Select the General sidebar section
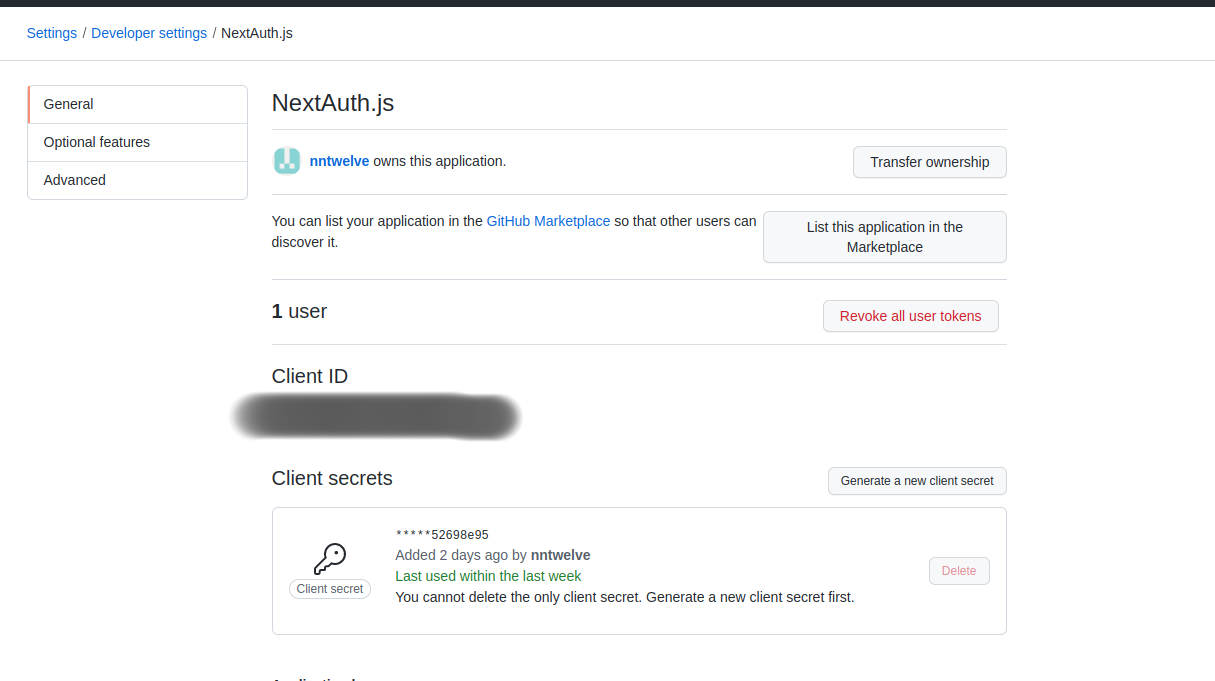The image size is (1215, 681). pos(68,104)
